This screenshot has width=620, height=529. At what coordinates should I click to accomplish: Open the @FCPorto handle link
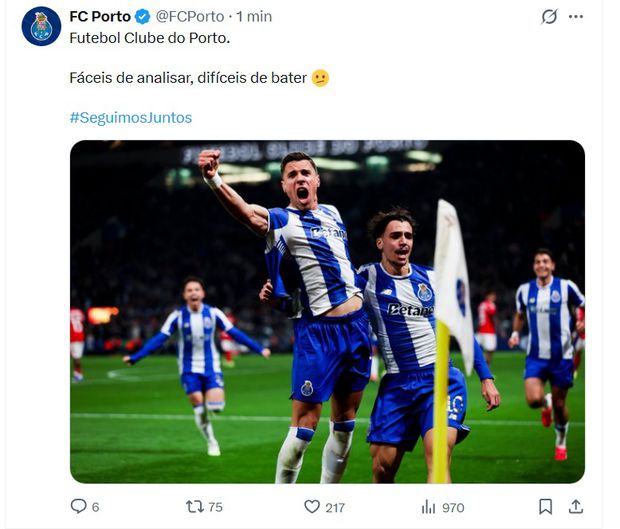coord(190,17)
